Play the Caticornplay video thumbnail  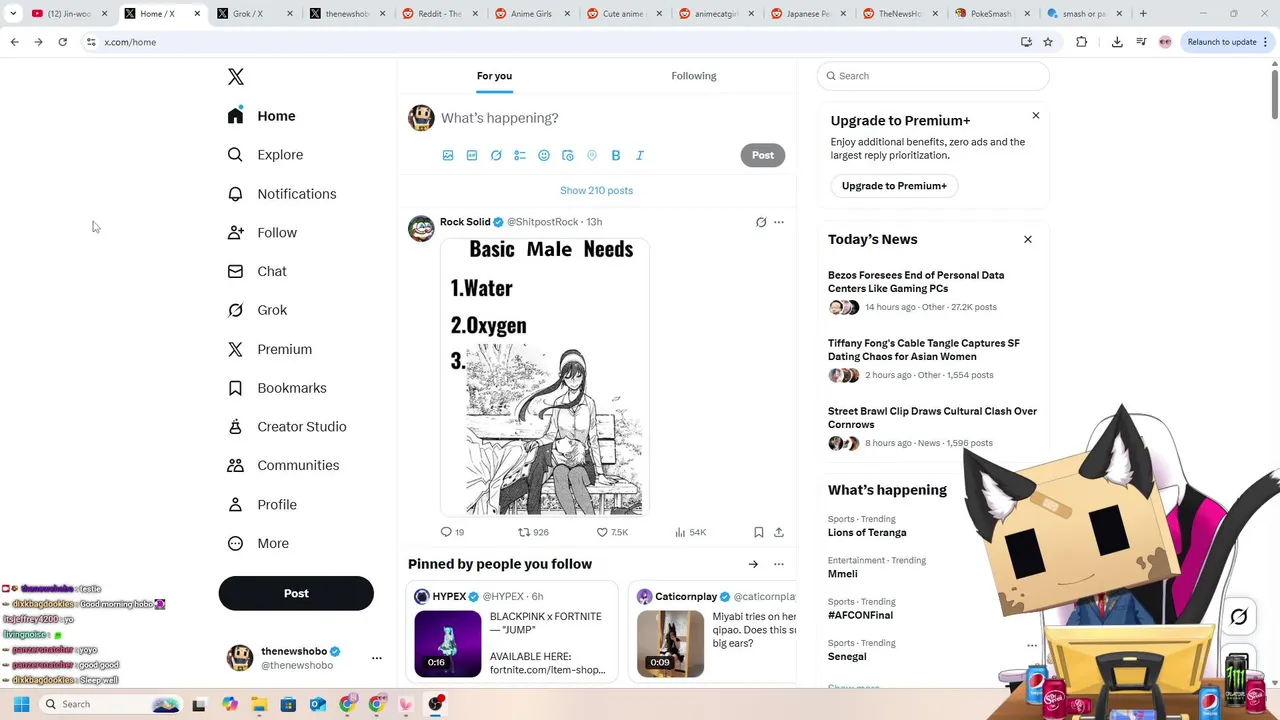coord(671,644)
